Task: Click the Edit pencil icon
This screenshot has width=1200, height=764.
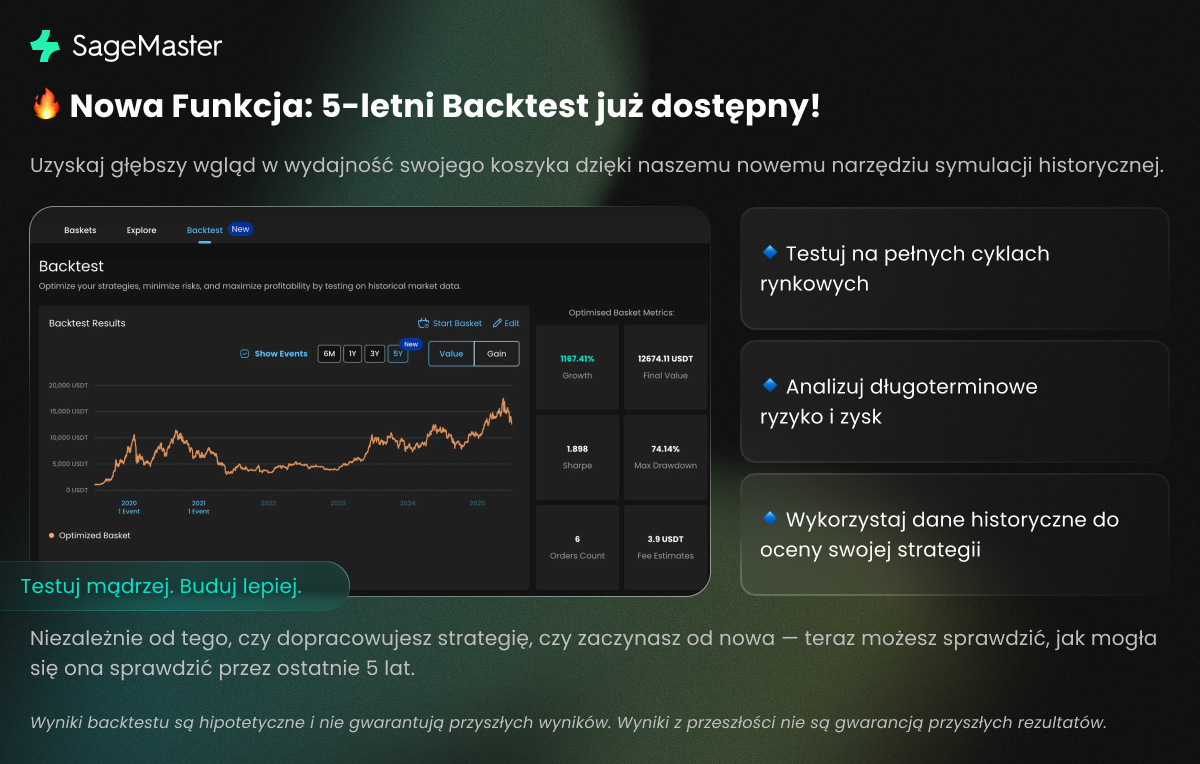Action: (497, 323)
